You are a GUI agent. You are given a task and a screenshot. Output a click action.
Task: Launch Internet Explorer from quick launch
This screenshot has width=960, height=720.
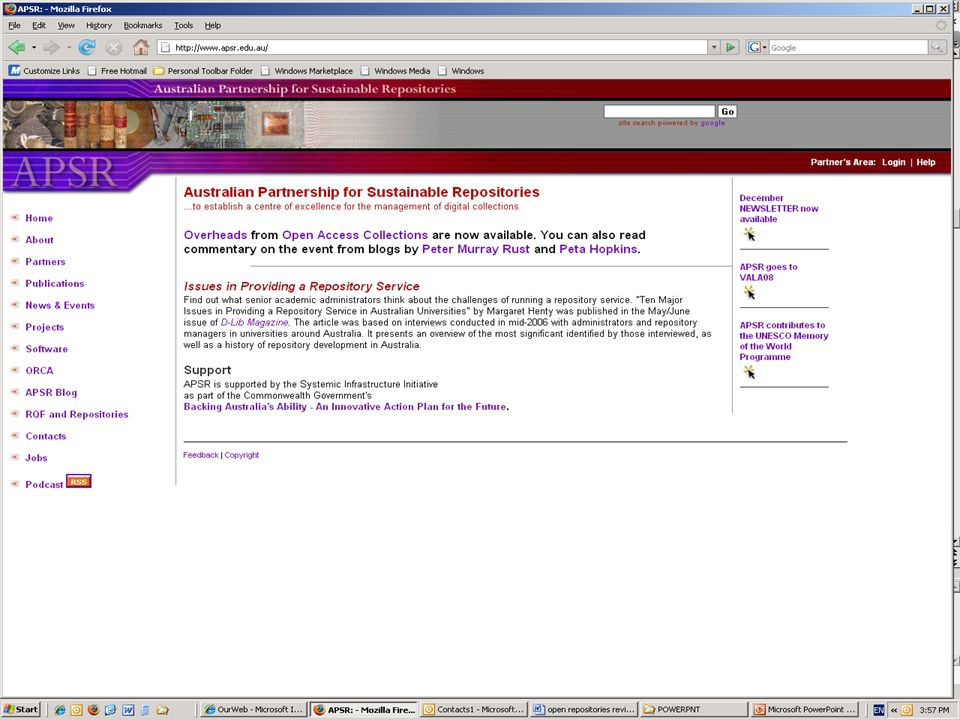click(59, 710)
